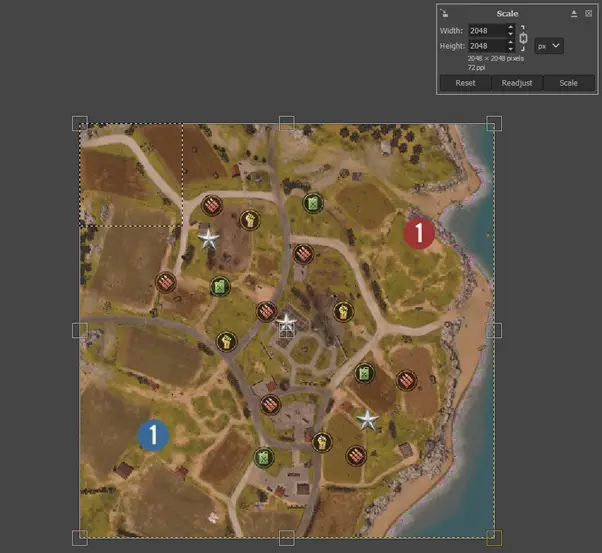Click the red number 1 map marker
The height and width of the screenshot is (553, 602).
tap(419, 233)
